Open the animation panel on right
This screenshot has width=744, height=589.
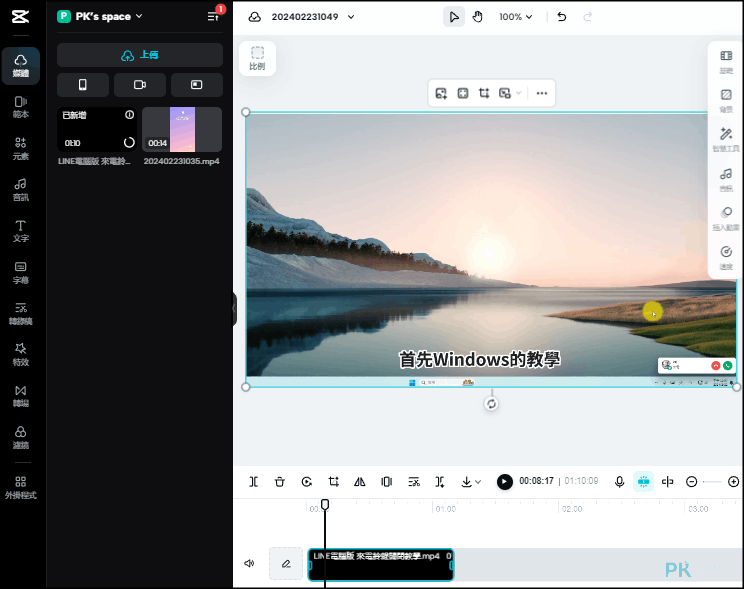(726, 218)
